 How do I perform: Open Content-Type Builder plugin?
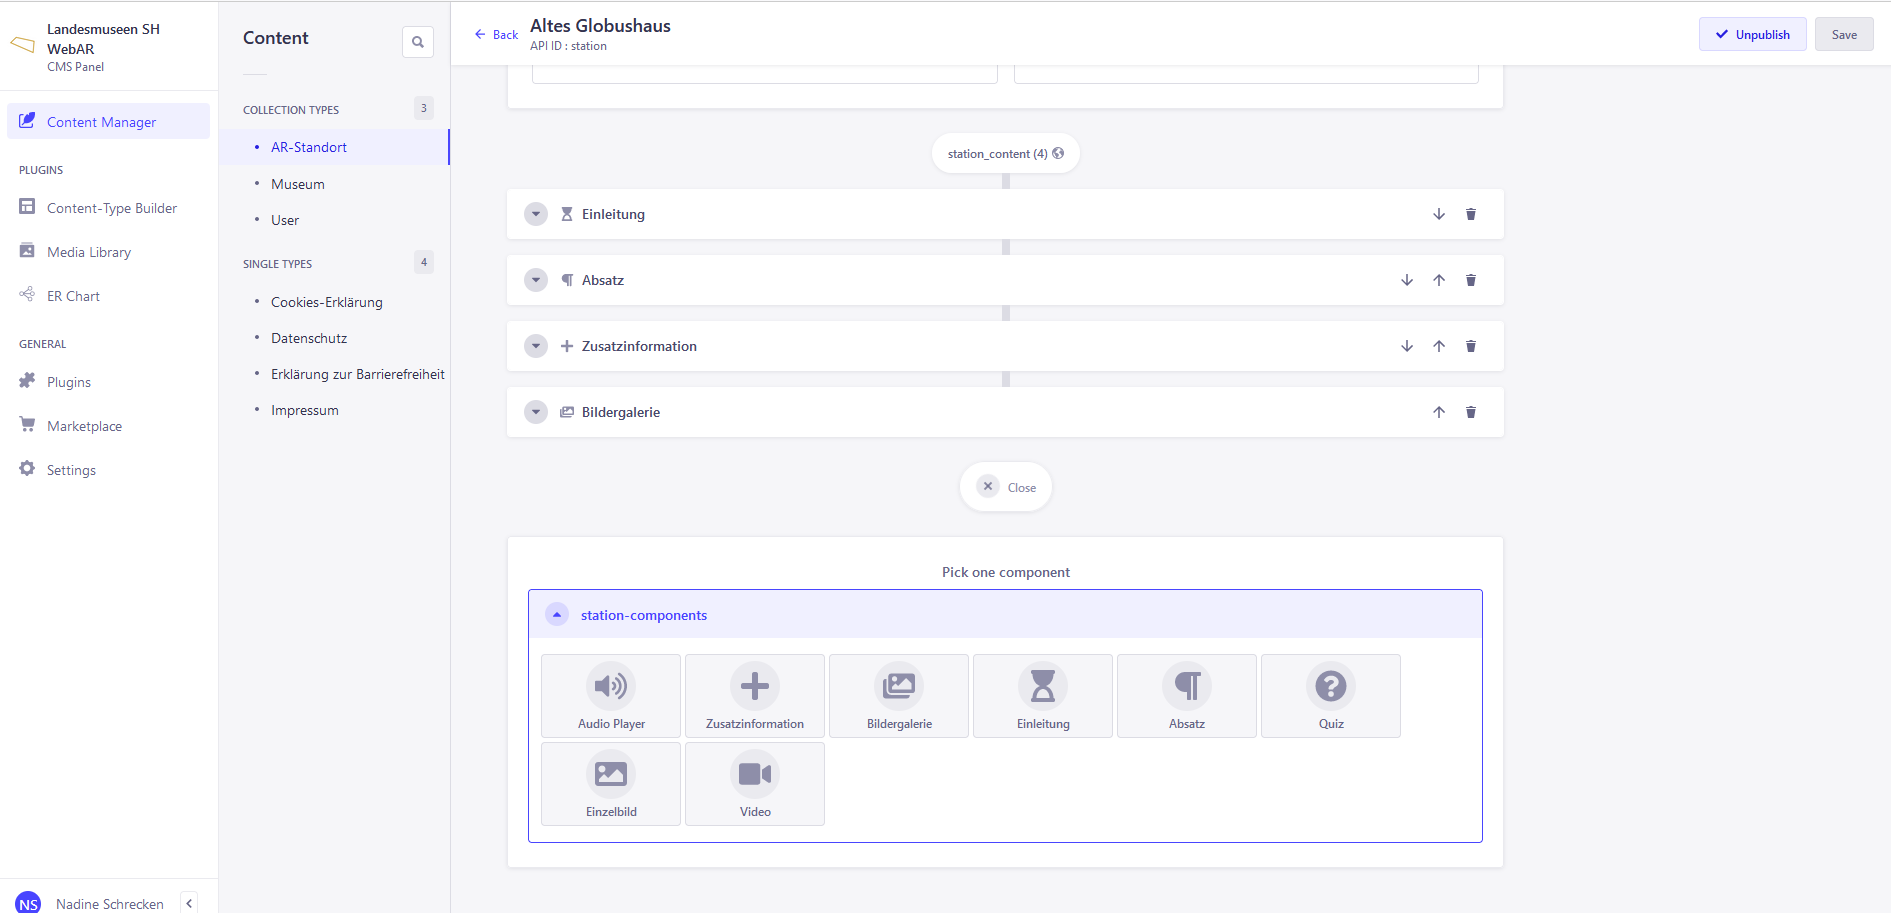111,208
